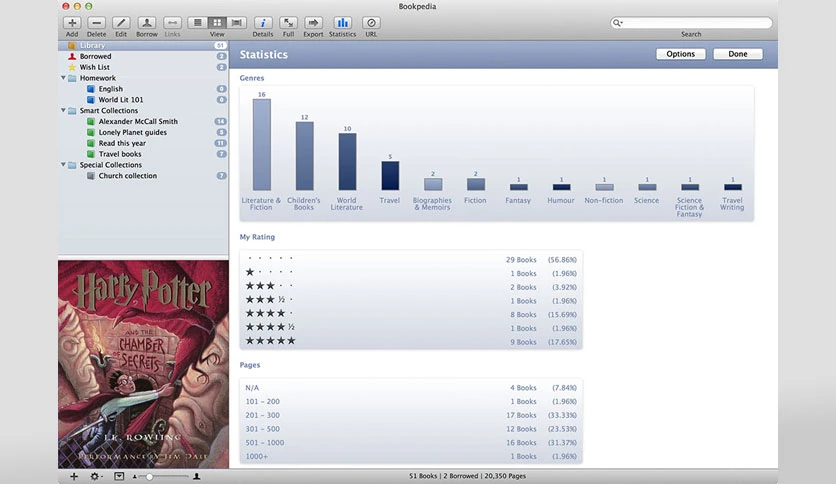Collapse the Homework folder
This screenshot has height=484, width=836.
click(x=63, y=78)
